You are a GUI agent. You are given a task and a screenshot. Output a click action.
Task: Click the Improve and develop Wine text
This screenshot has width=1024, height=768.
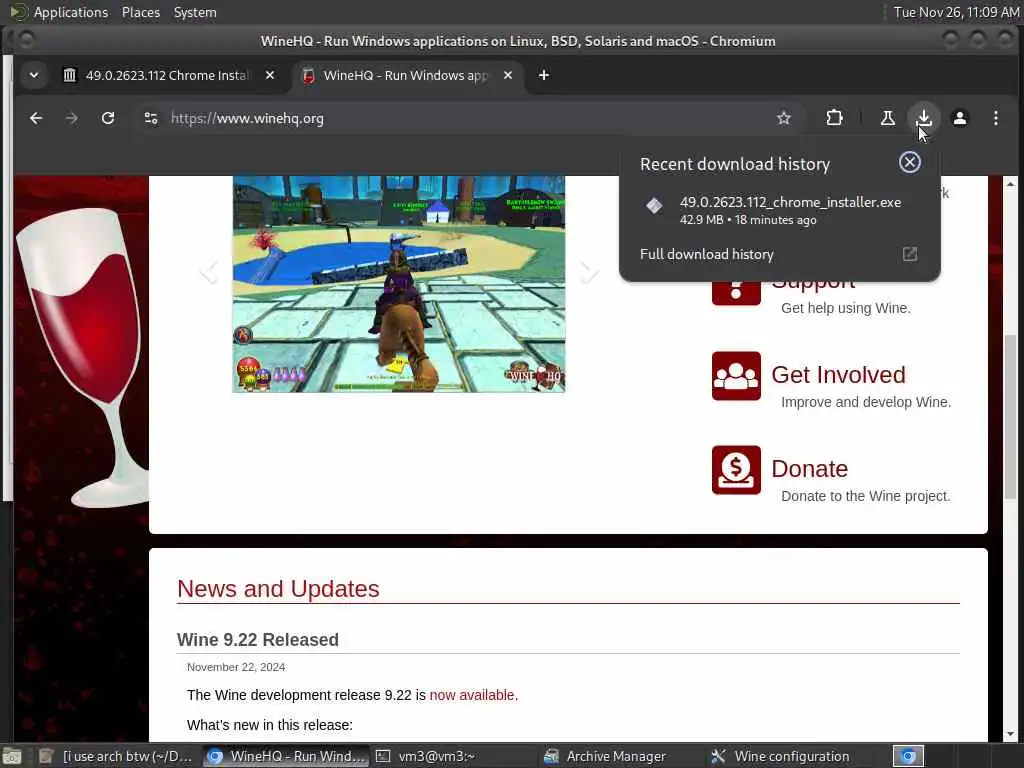pyautogui.click(x=866, y=402)
